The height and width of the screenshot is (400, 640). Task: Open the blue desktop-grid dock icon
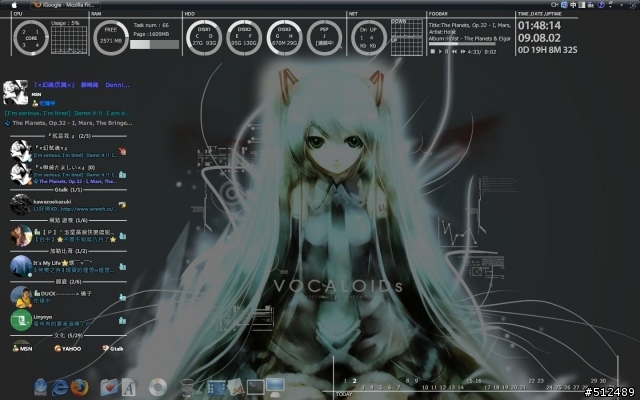pyautogui.click(x=216, y=388)
